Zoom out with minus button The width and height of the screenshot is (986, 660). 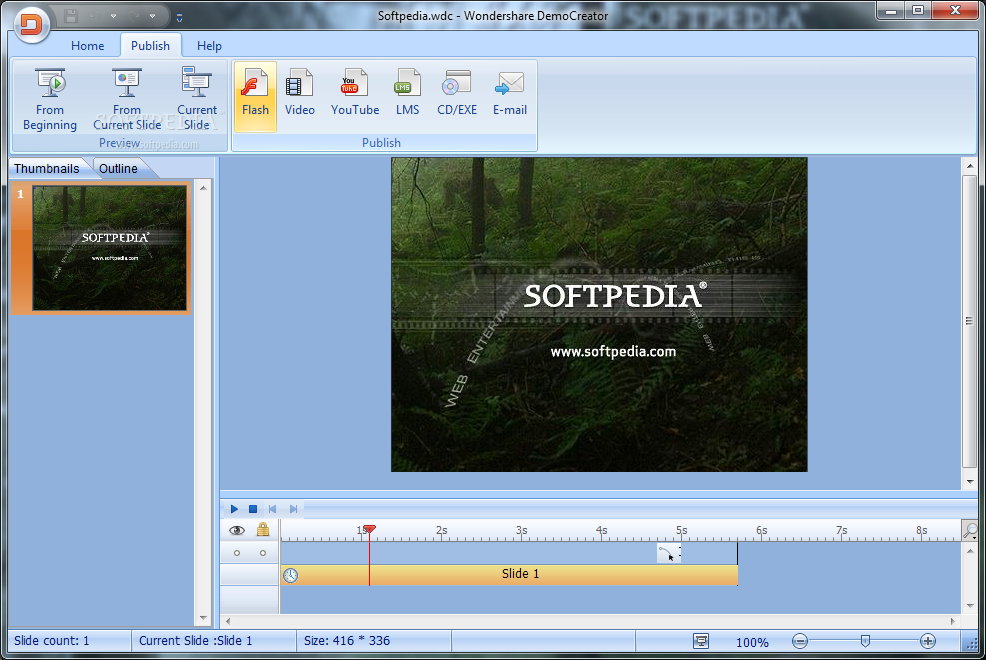[x=800, y=641]
